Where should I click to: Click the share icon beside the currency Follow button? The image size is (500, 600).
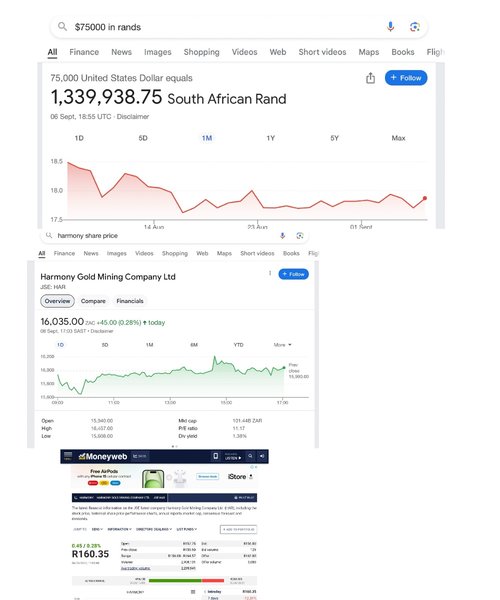pyautogui.click(x=370, y=78)
